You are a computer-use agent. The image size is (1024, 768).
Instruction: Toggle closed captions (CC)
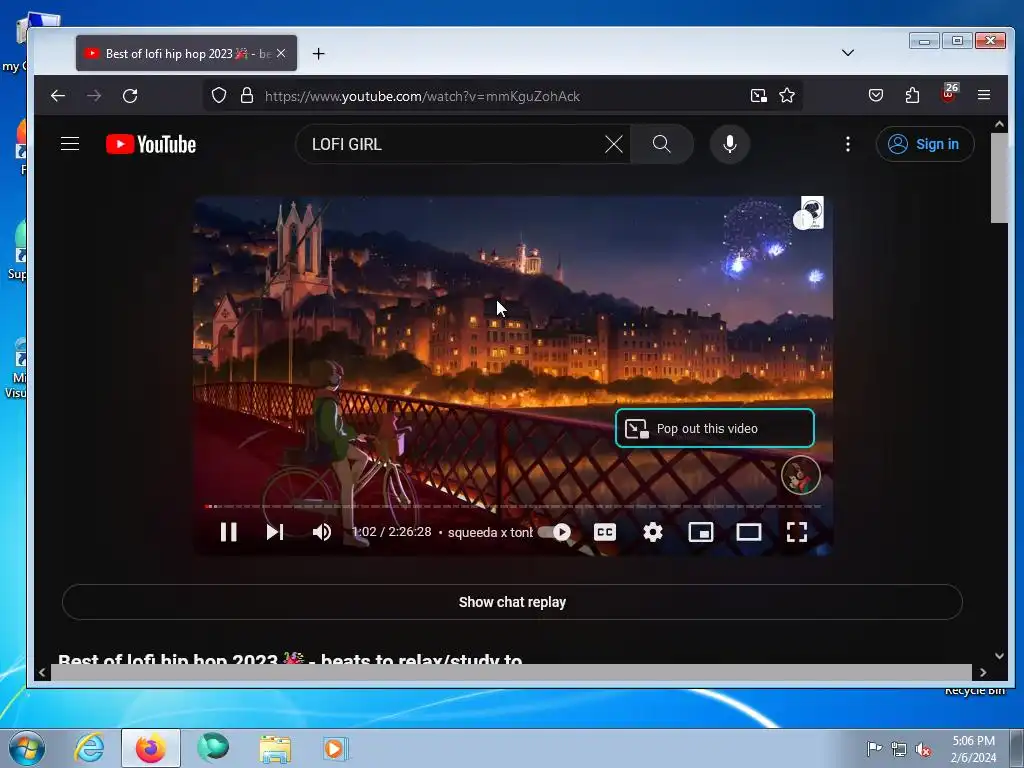[605, 532]
